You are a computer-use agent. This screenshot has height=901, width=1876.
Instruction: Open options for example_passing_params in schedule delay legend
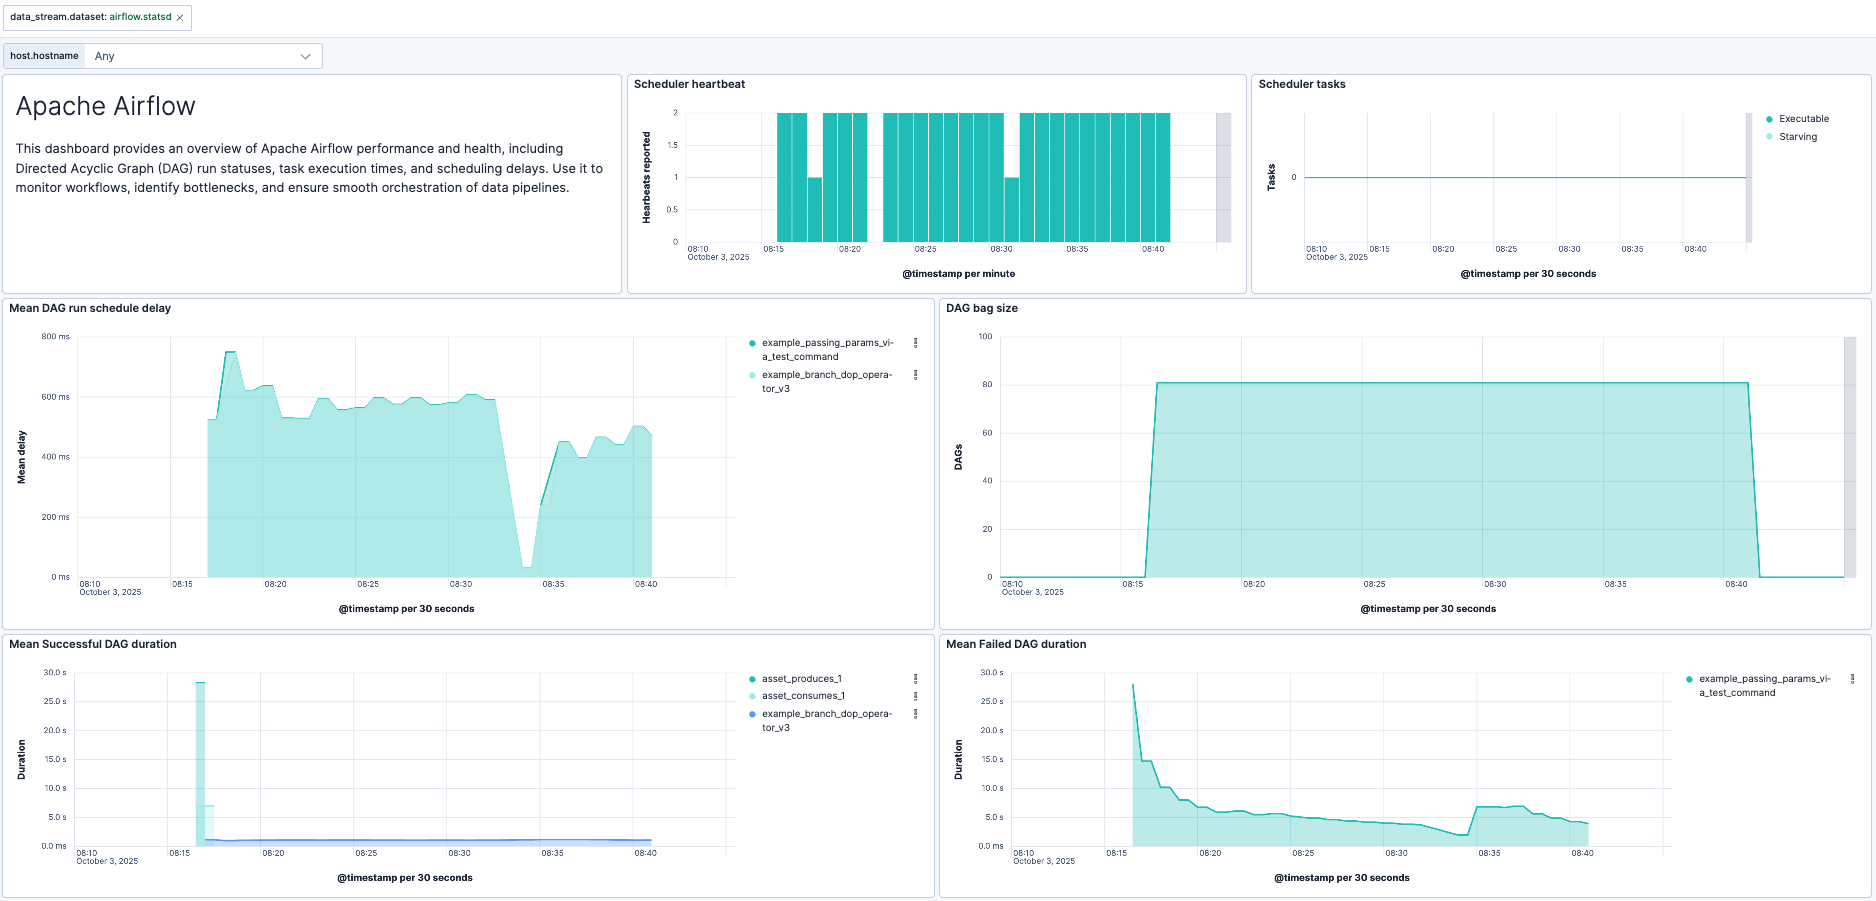tap(915, 343)
